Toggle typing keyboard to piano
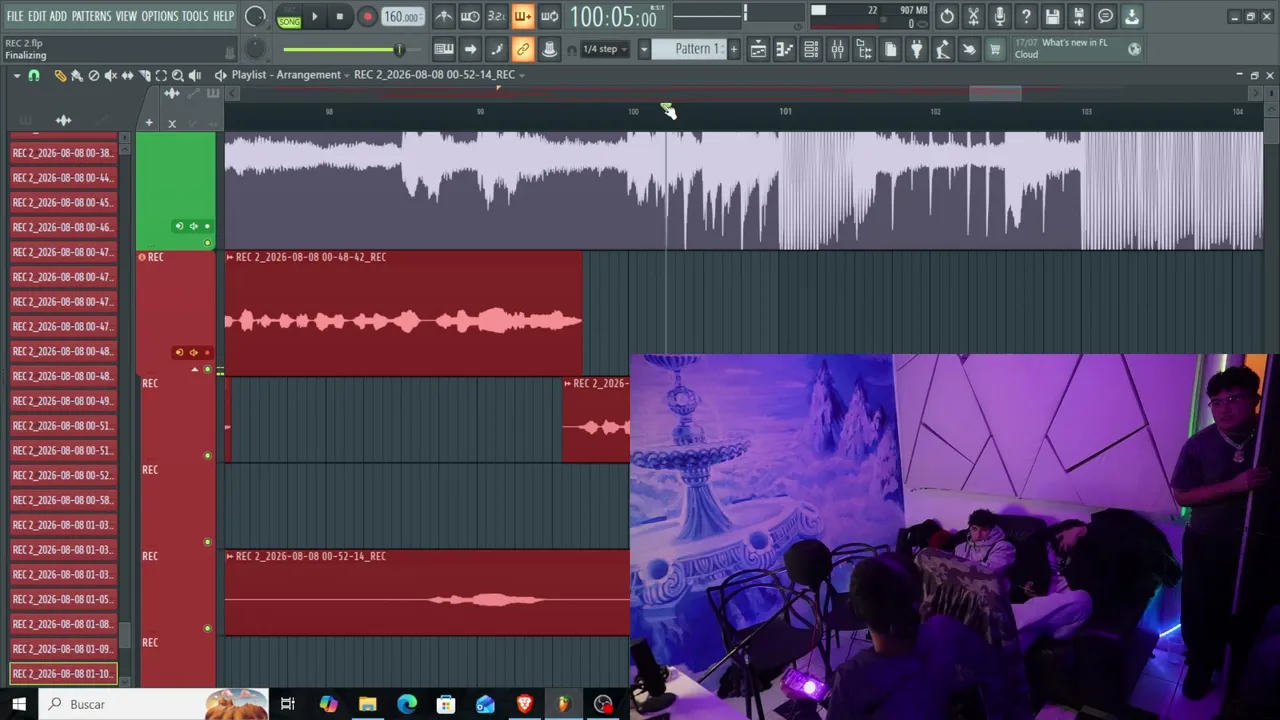This screenshot has width=1280, height=720. [x=443, y=49]
